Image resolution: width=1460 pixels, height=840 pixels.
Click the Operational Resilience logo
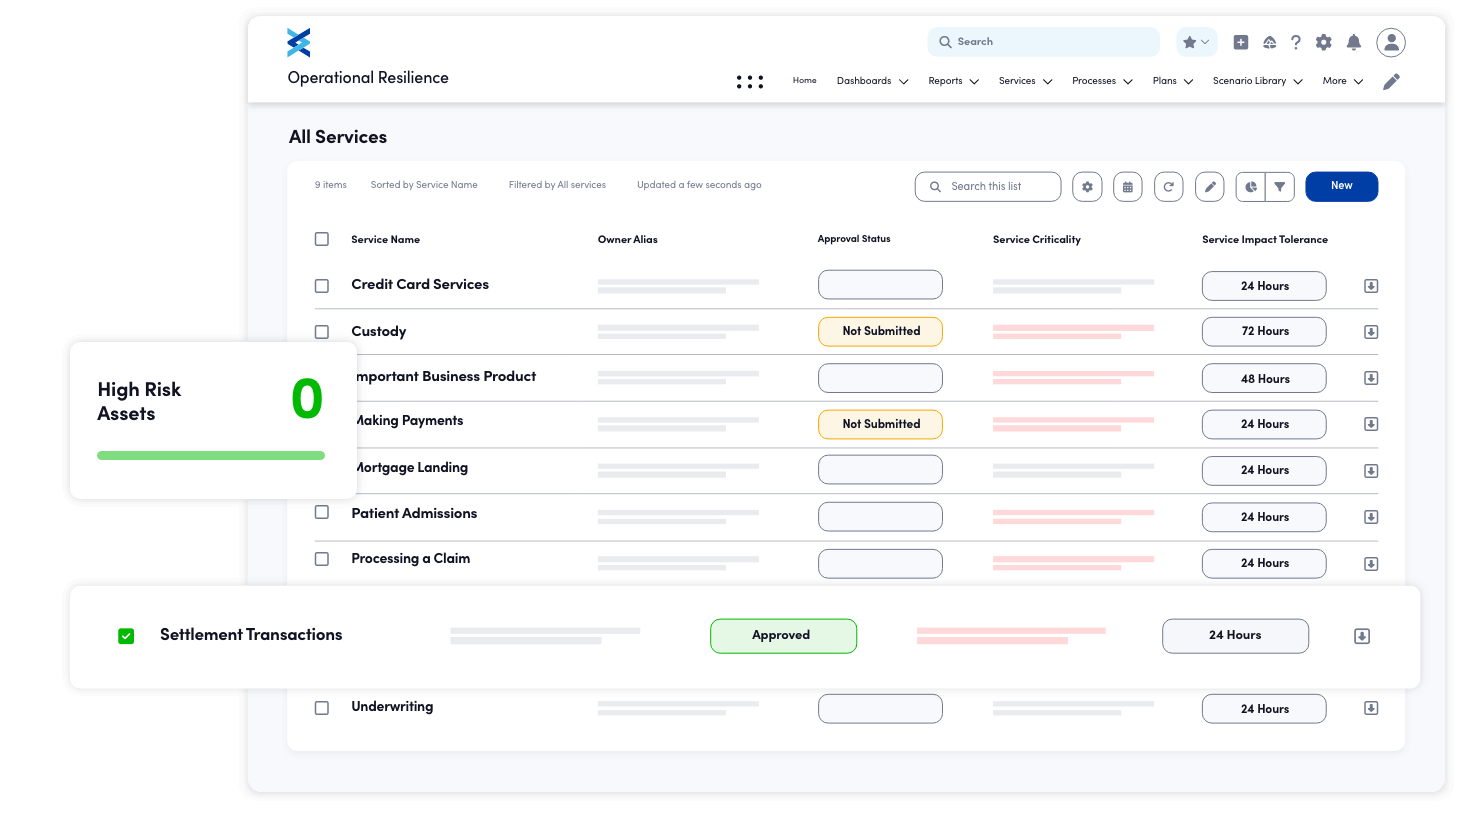299,42
